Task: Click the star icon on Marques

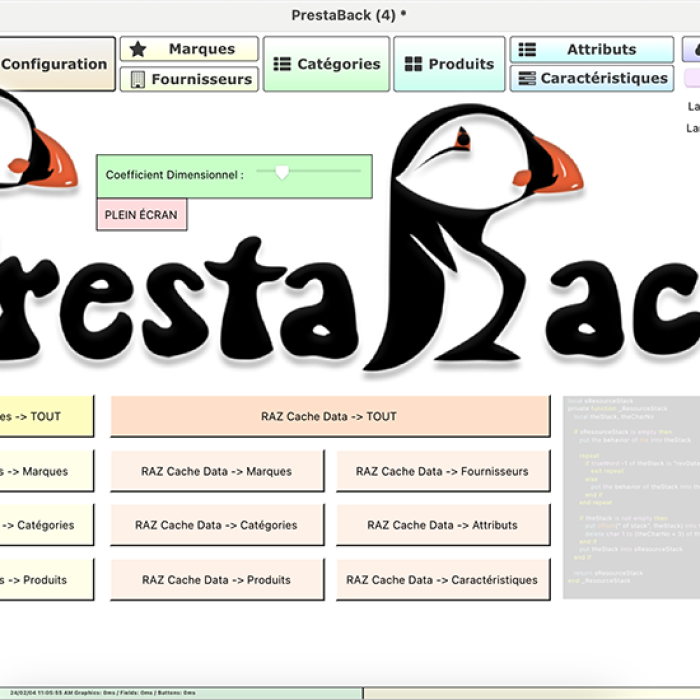Action: [x=138, y=49]
